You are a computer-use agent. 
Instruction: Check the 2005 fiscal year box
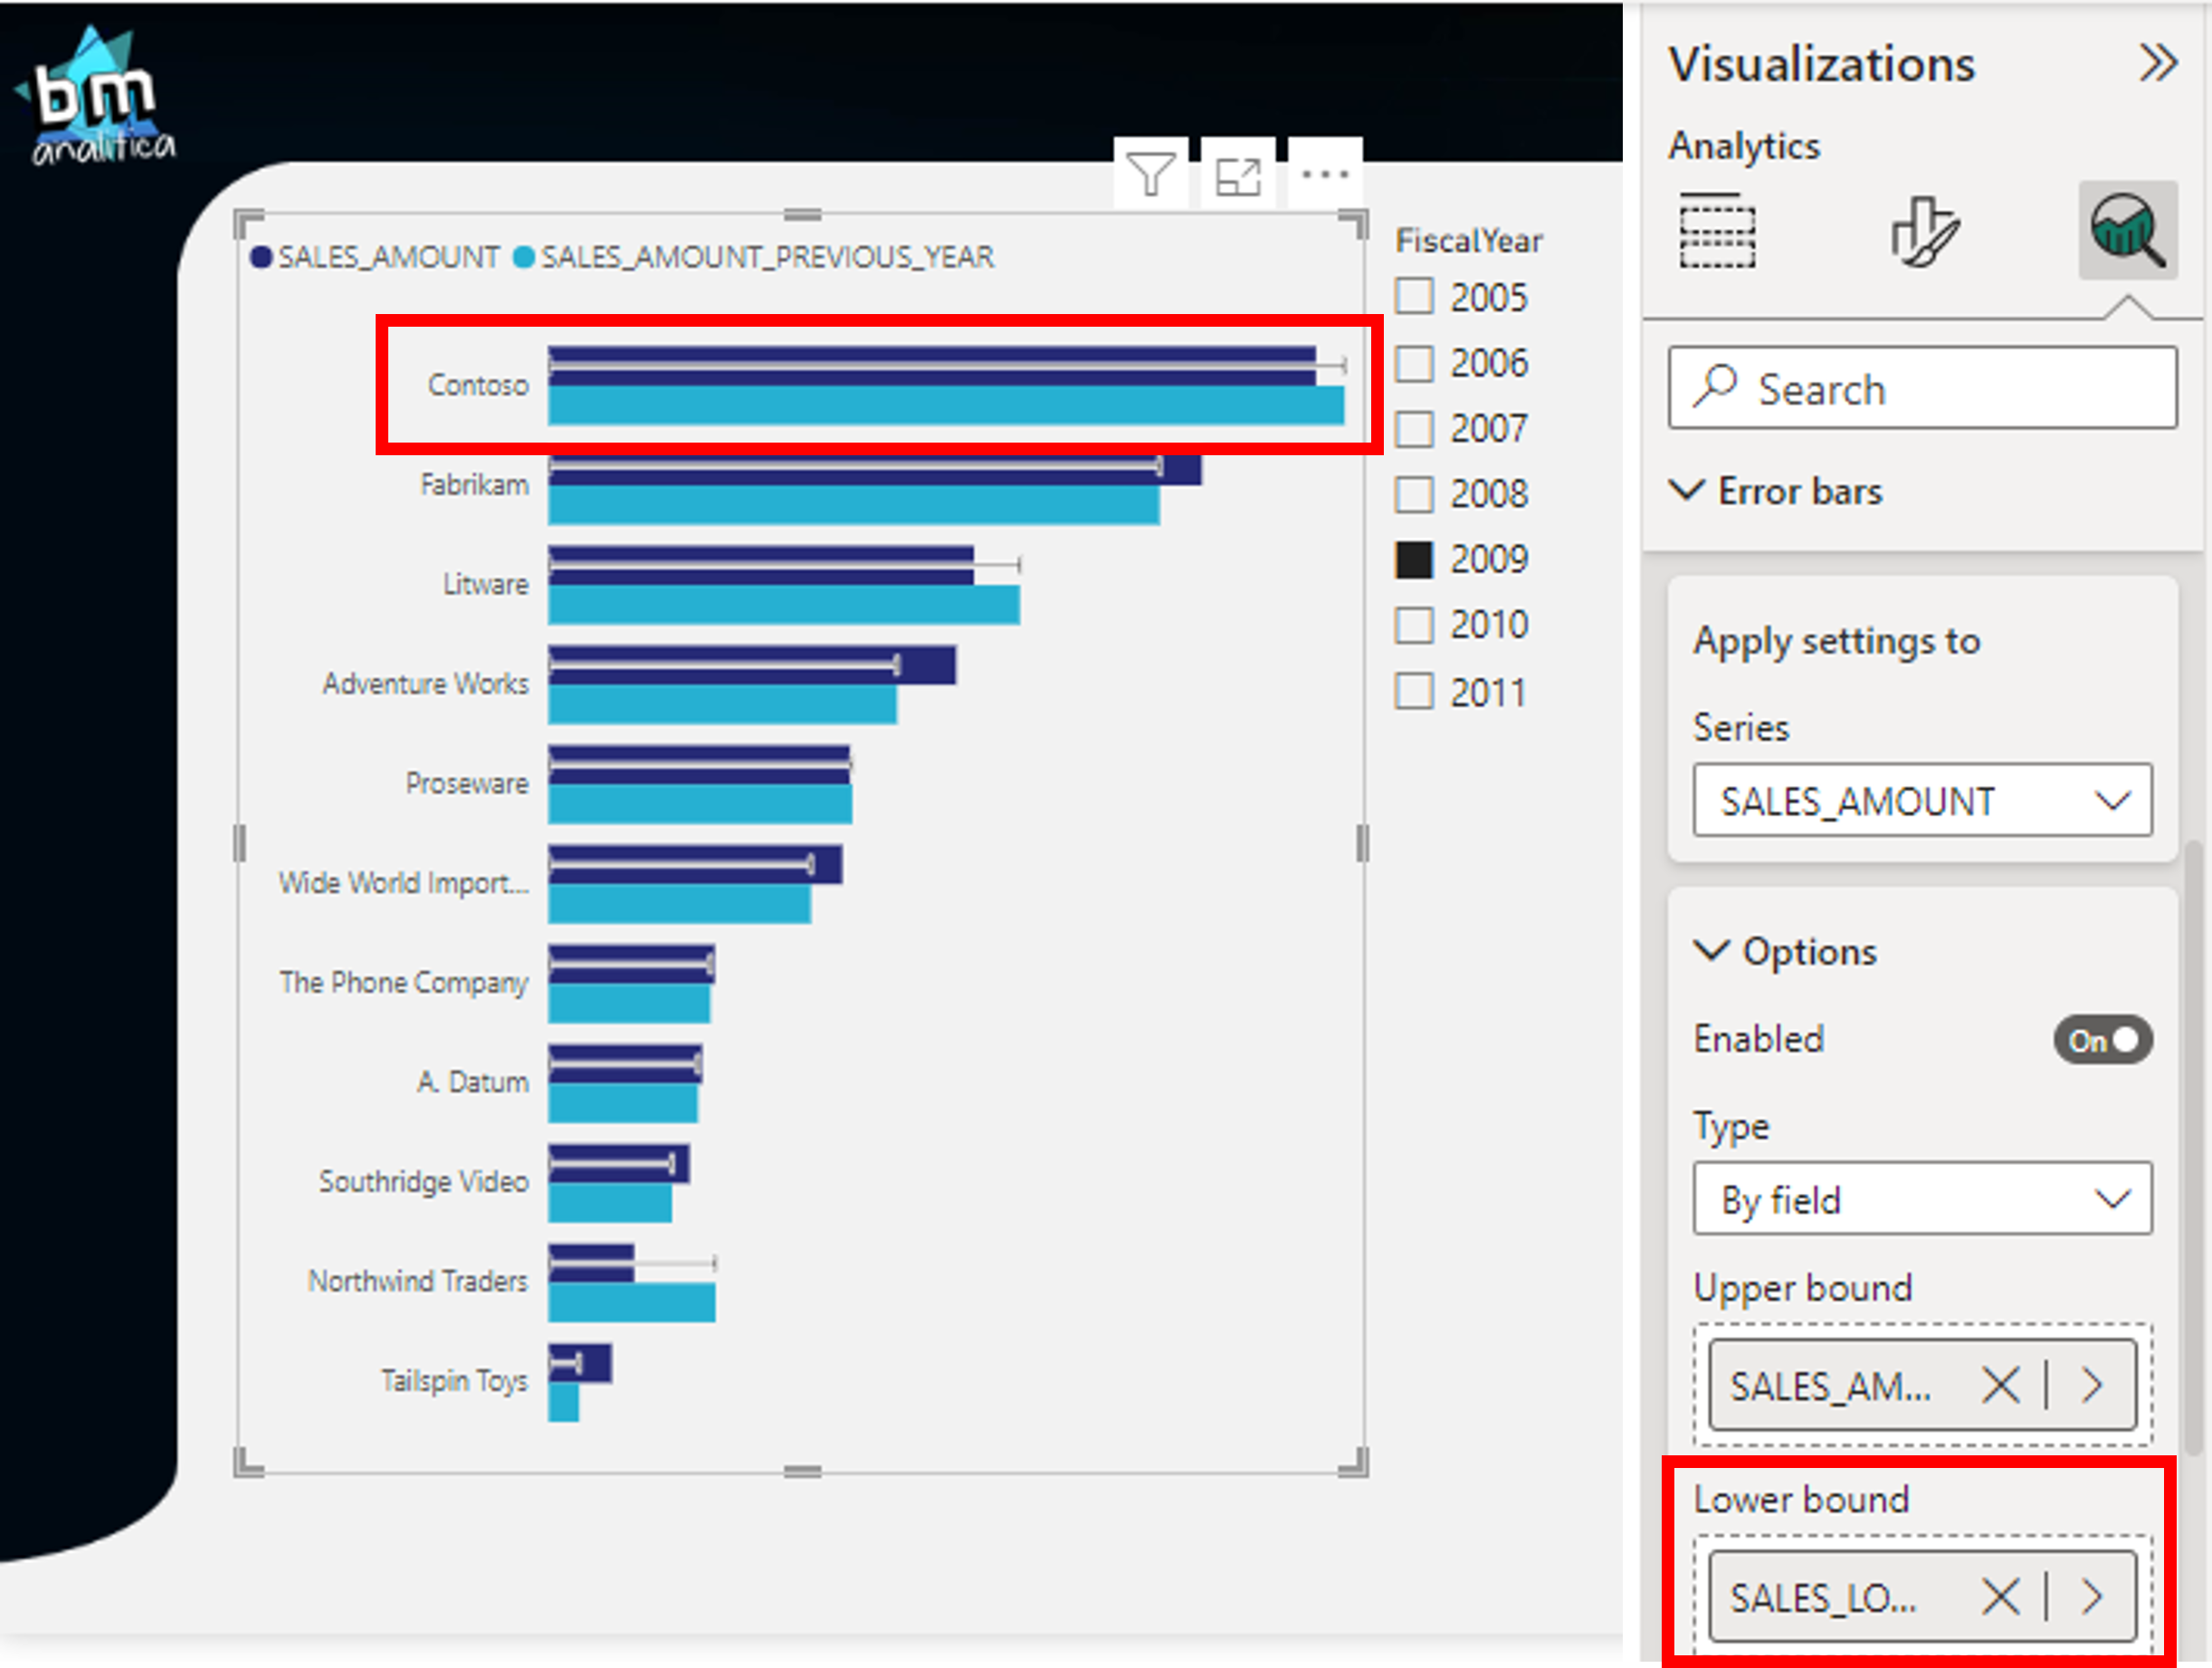pyautogui.click(x=1414, y=296)
